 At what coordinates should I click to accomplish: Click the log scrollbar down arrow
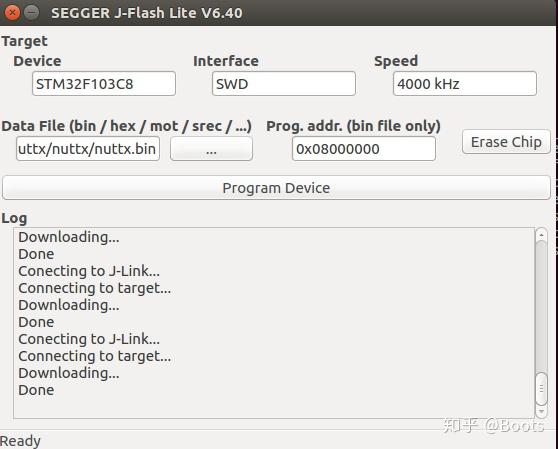[541, 412]
